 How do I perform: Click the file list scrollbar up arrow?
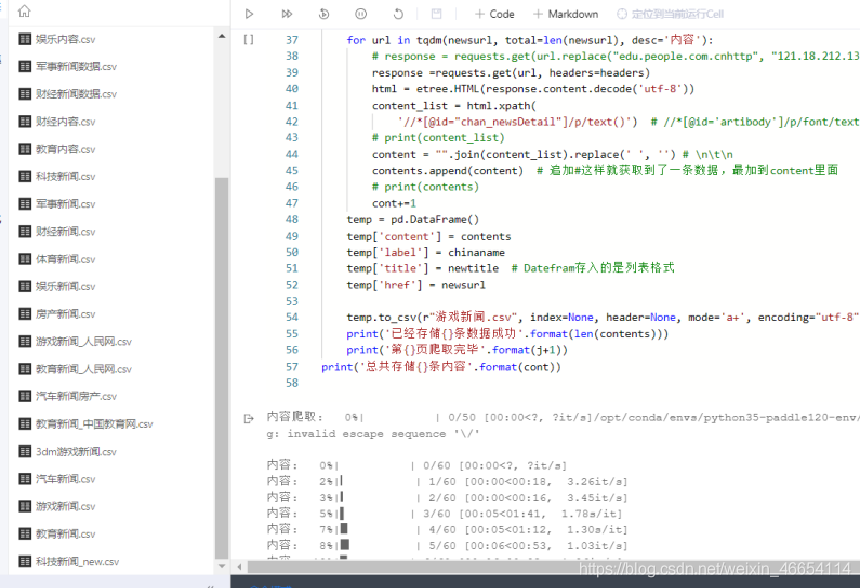[222, 36]
